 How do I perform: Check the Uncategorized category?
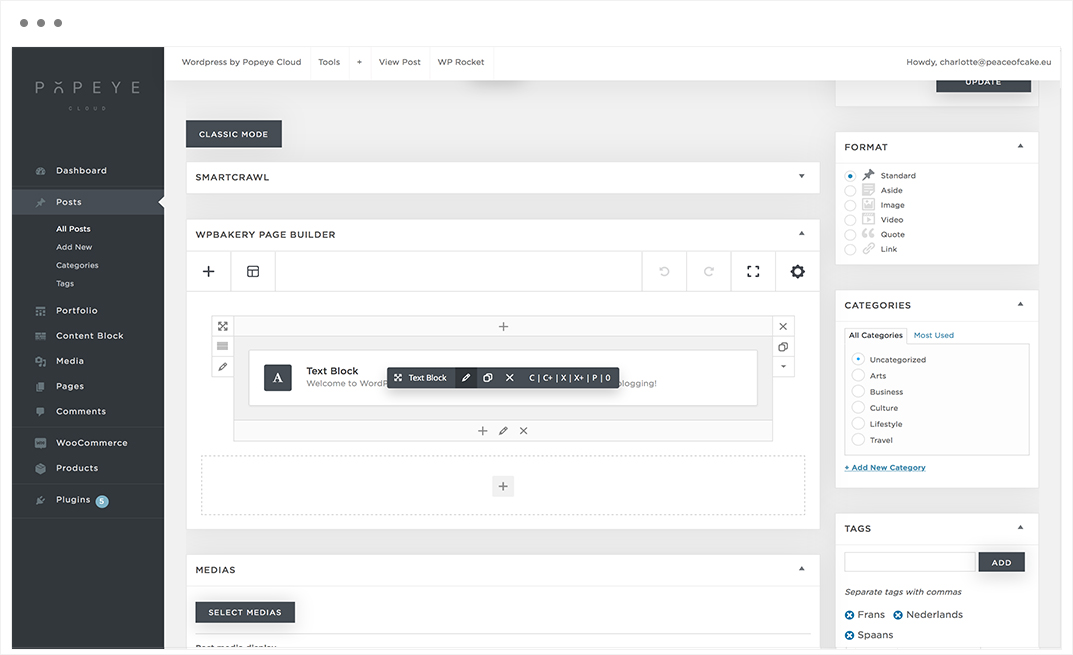click(858, 359)
